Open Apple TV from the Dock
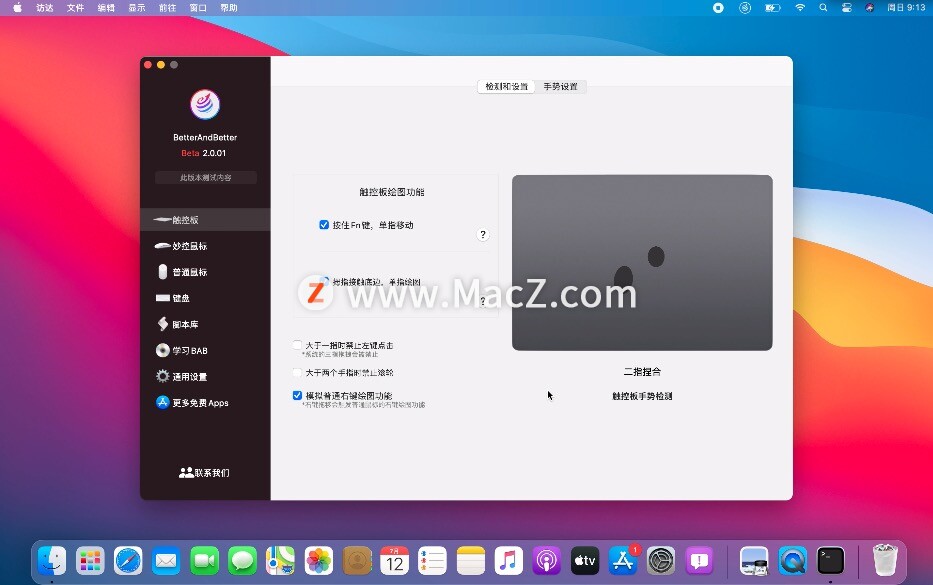The height and width of the screenshot is (585, 933). tap(585, 561)
